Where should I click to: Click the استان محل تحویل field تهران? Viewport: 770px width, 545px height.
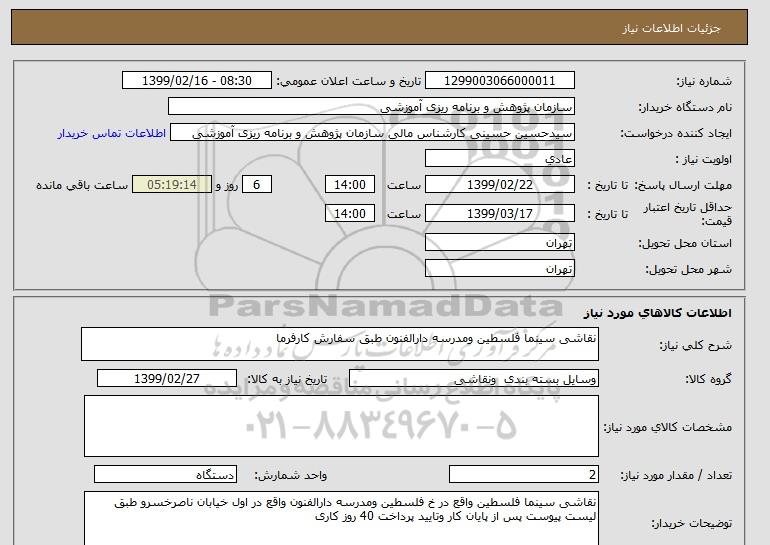click(499, 243)
